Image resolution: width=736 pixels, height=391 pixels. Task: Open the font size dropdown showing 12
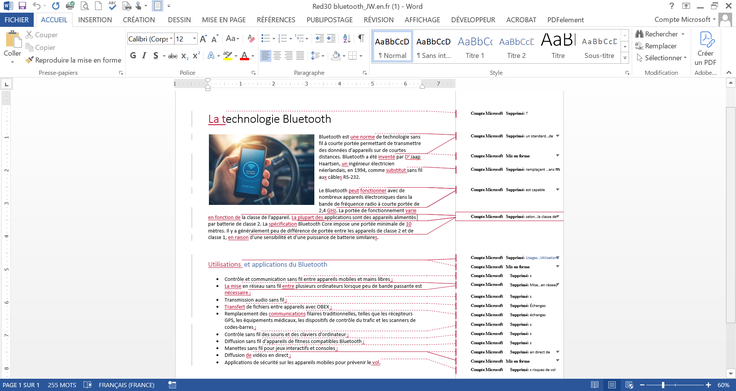[194, 38]
